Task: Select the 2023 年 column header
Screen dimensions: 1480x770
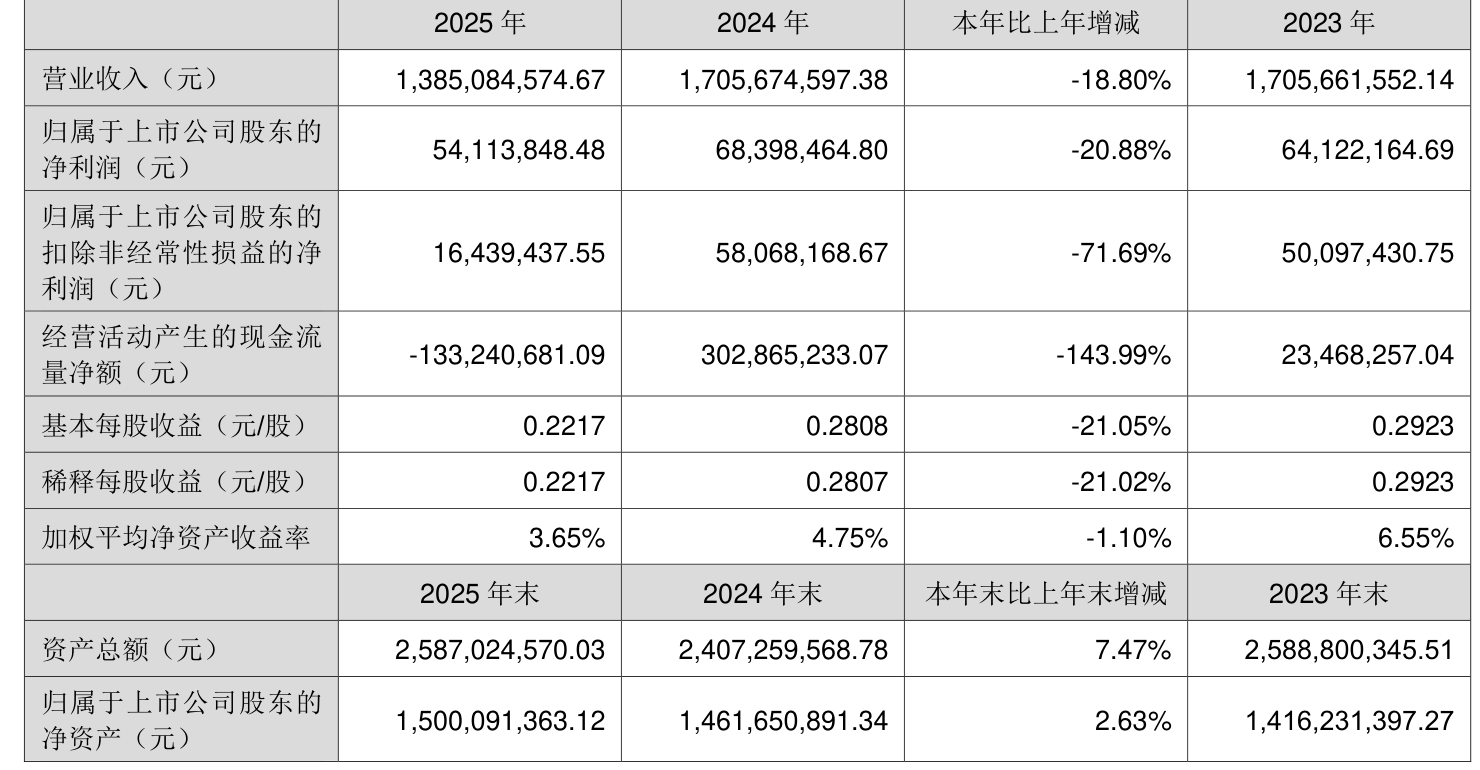Action: [x=1328, y=24]
